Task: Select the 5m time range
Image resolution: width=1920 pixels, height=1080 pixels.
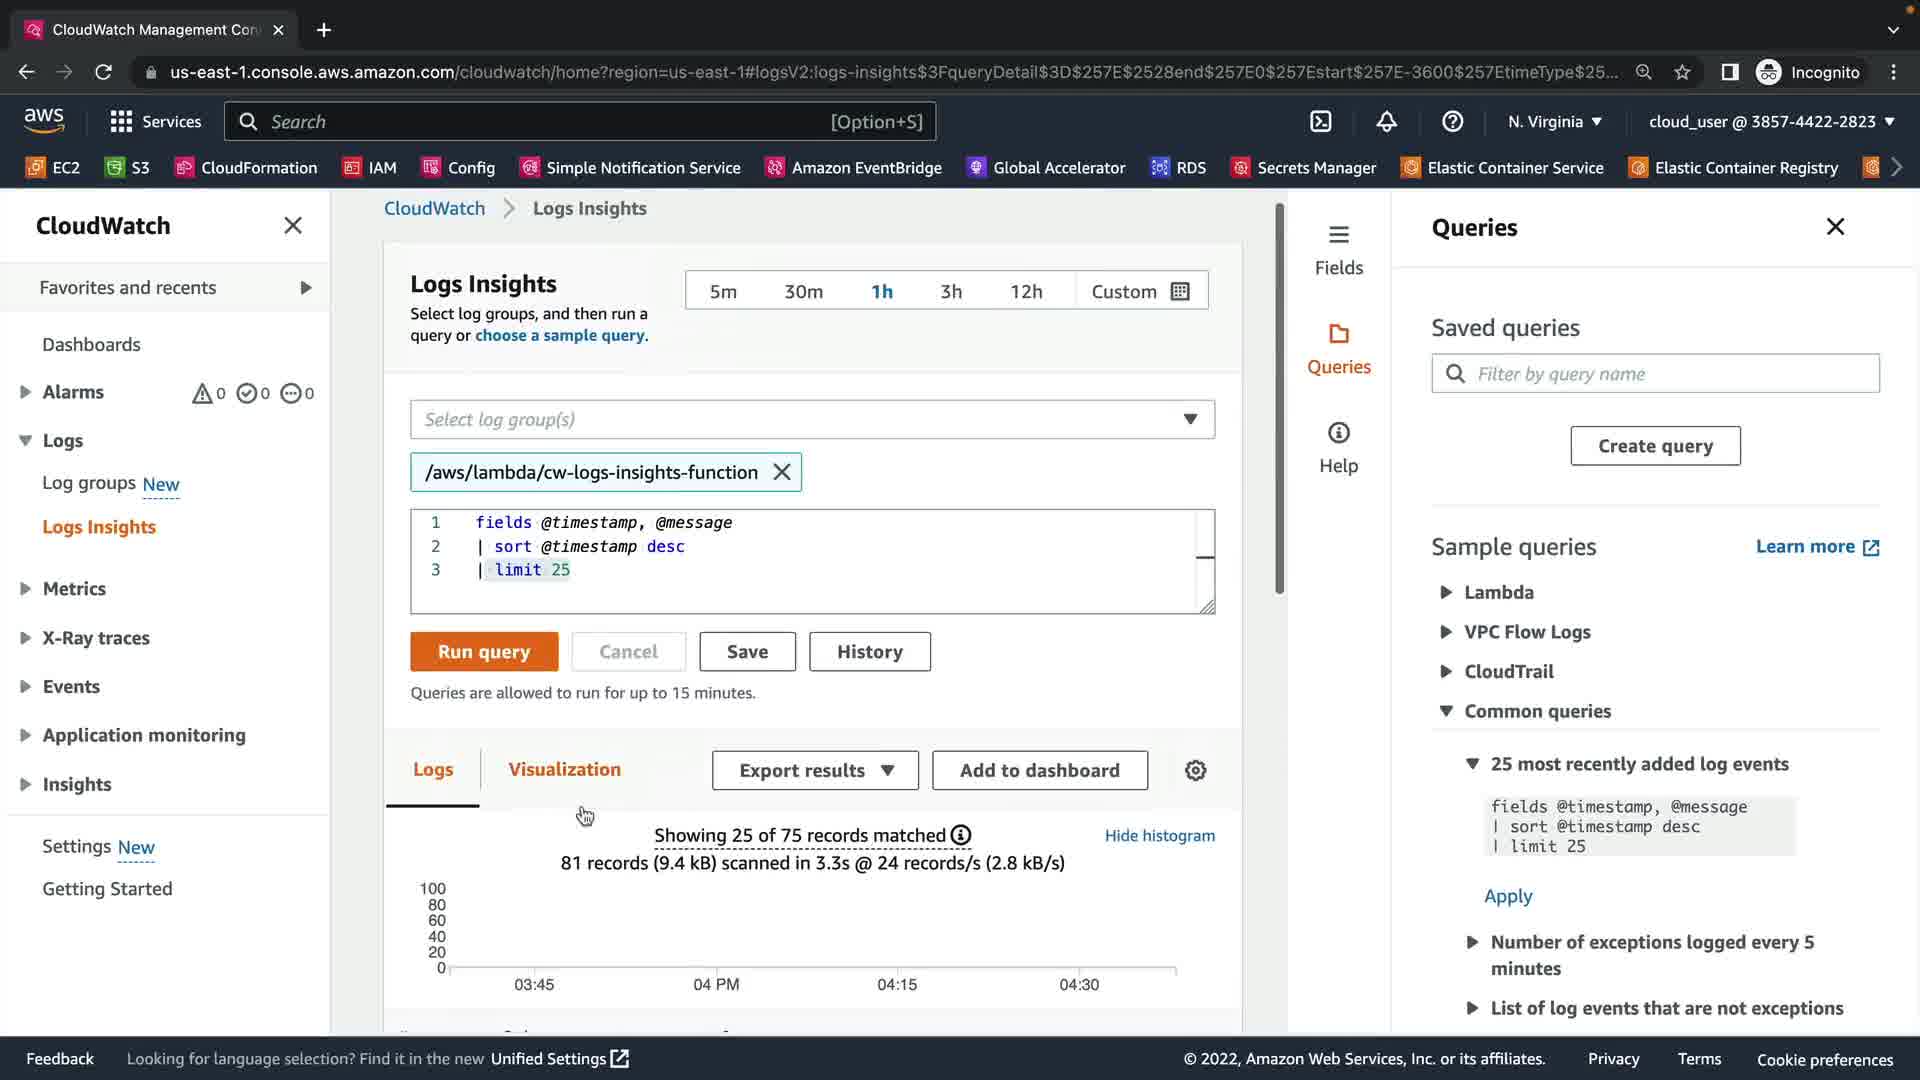Action: pyautogui.click(x=723, y=291)
